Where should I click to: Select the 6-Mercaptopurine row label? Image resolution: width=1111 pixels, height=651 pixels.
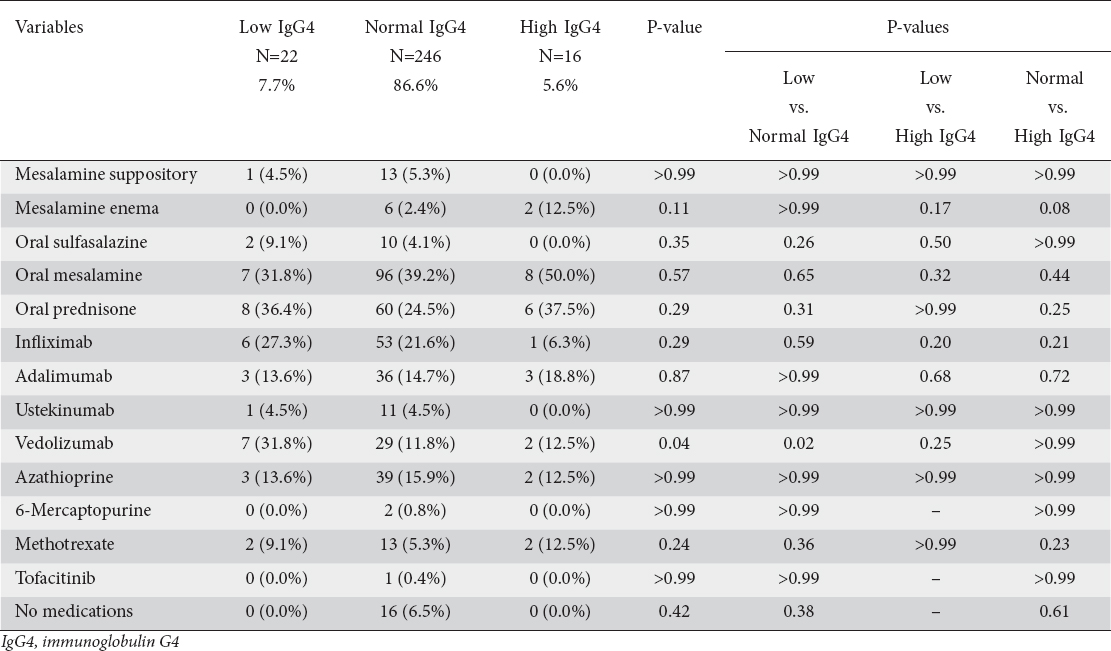[83, 510]
